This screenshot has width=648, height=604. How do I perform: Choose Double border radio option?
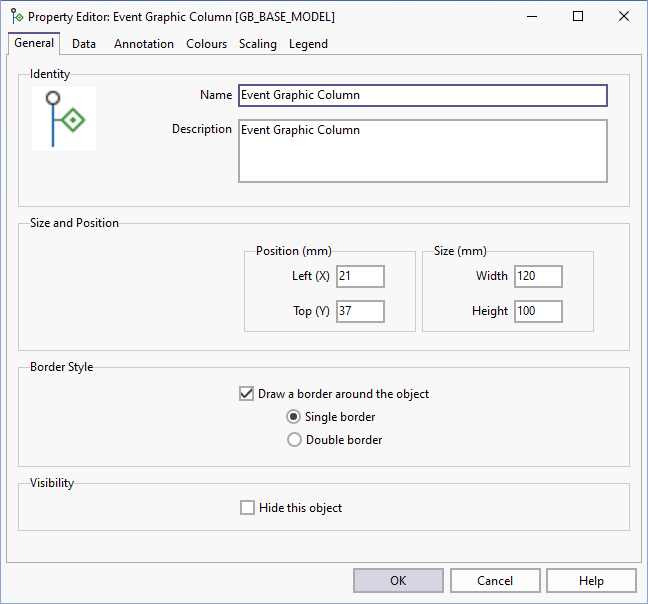294,440
